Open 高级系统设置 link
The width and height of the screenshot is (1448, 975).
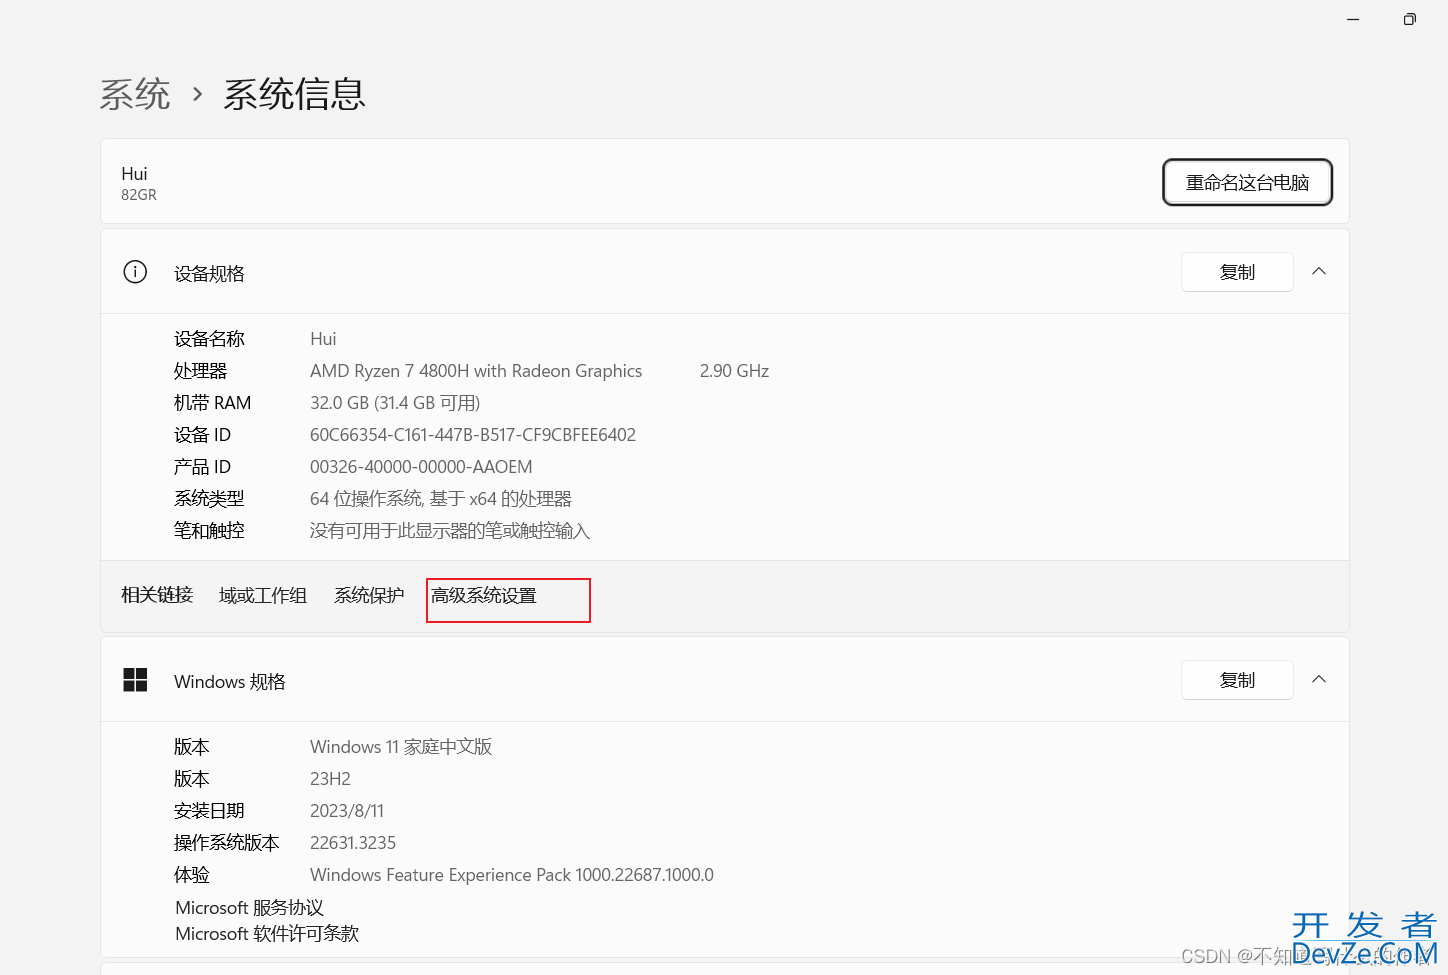484,596
